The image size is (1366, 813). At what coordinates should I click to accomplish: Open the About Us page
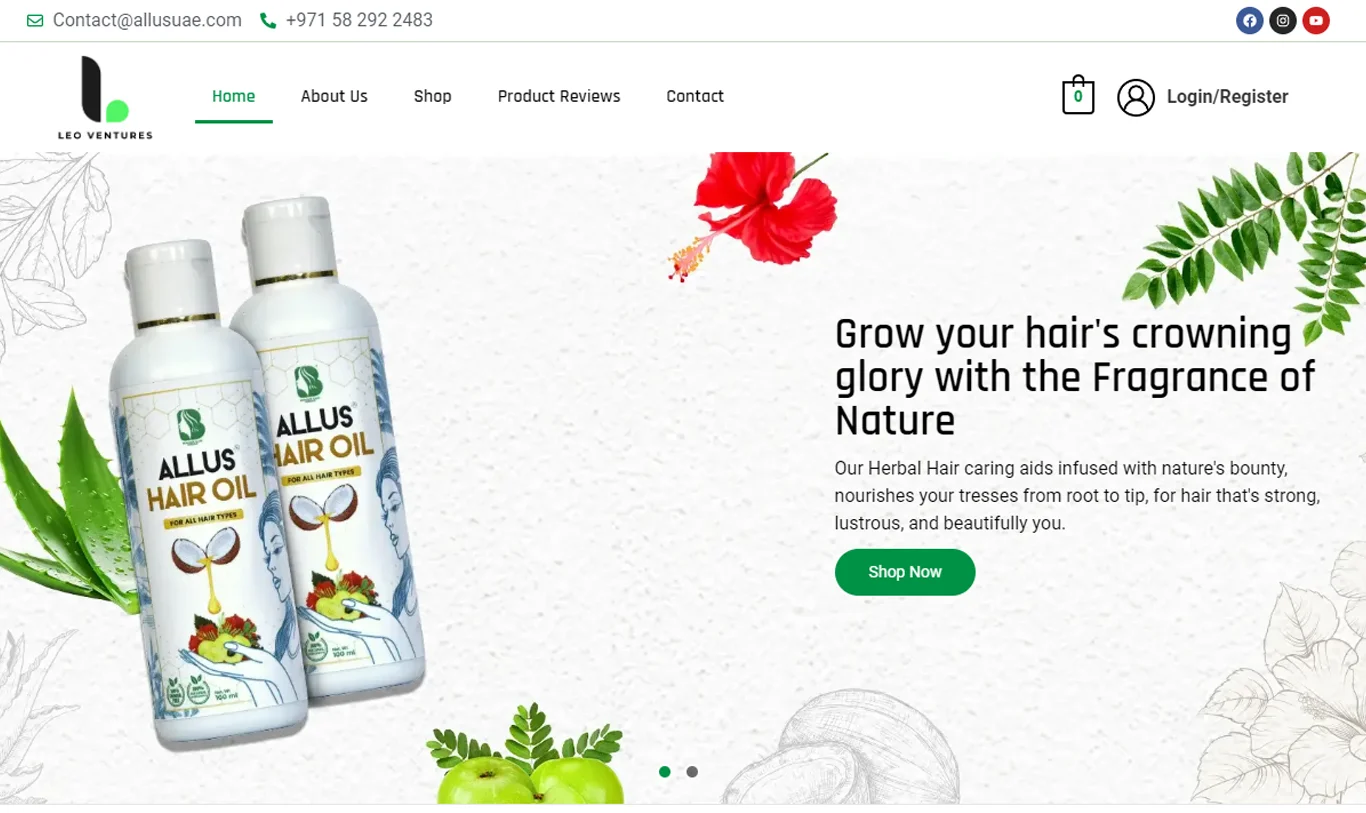pos(334,96)
